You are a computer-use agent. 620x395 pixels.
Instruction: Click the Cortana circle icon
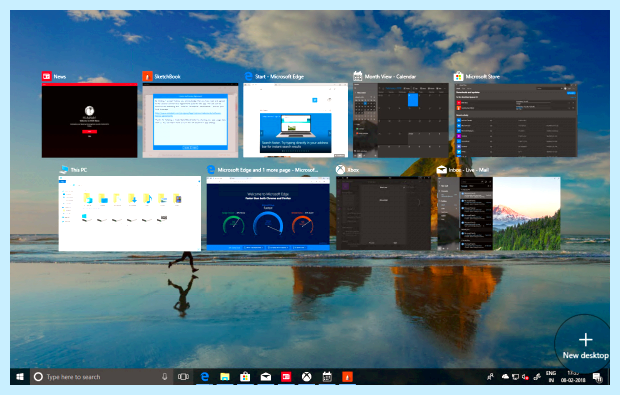click(38, 377)
